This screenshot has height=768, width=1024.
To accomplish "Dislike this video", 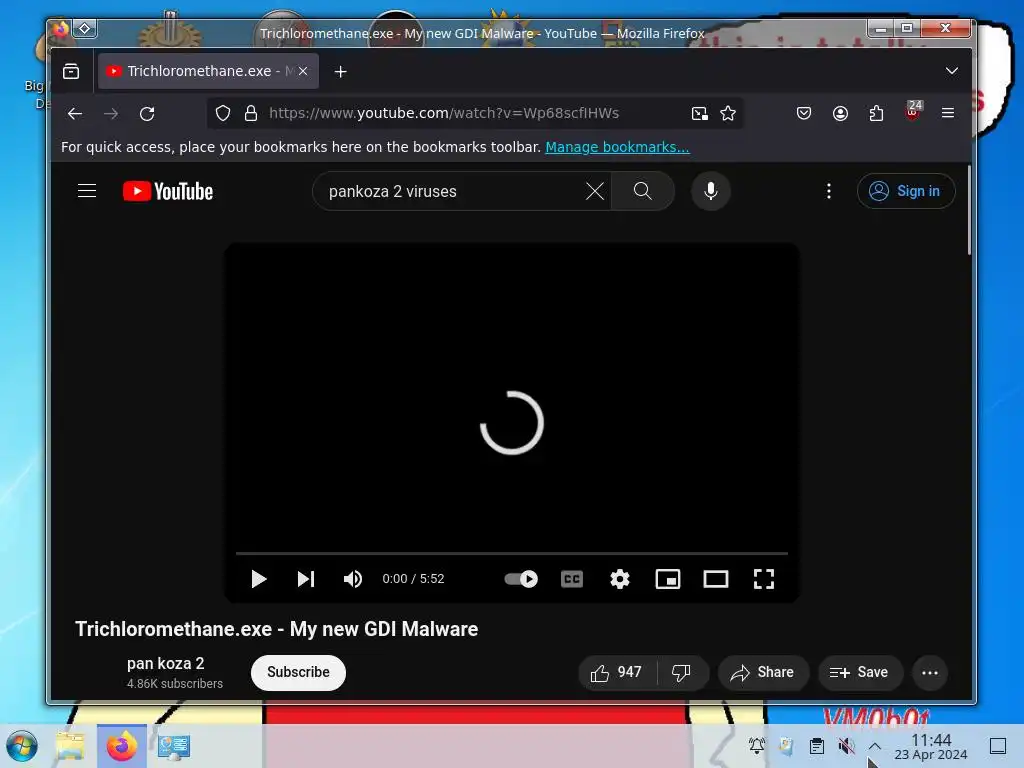I will 681,673.
